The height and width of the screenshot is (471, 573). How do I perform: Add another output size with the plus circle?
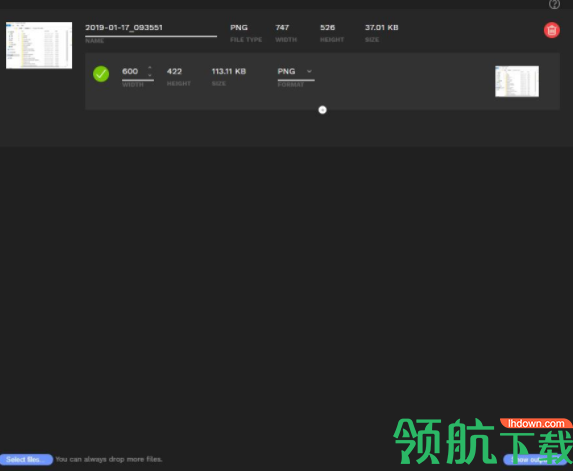pos(322,110)
